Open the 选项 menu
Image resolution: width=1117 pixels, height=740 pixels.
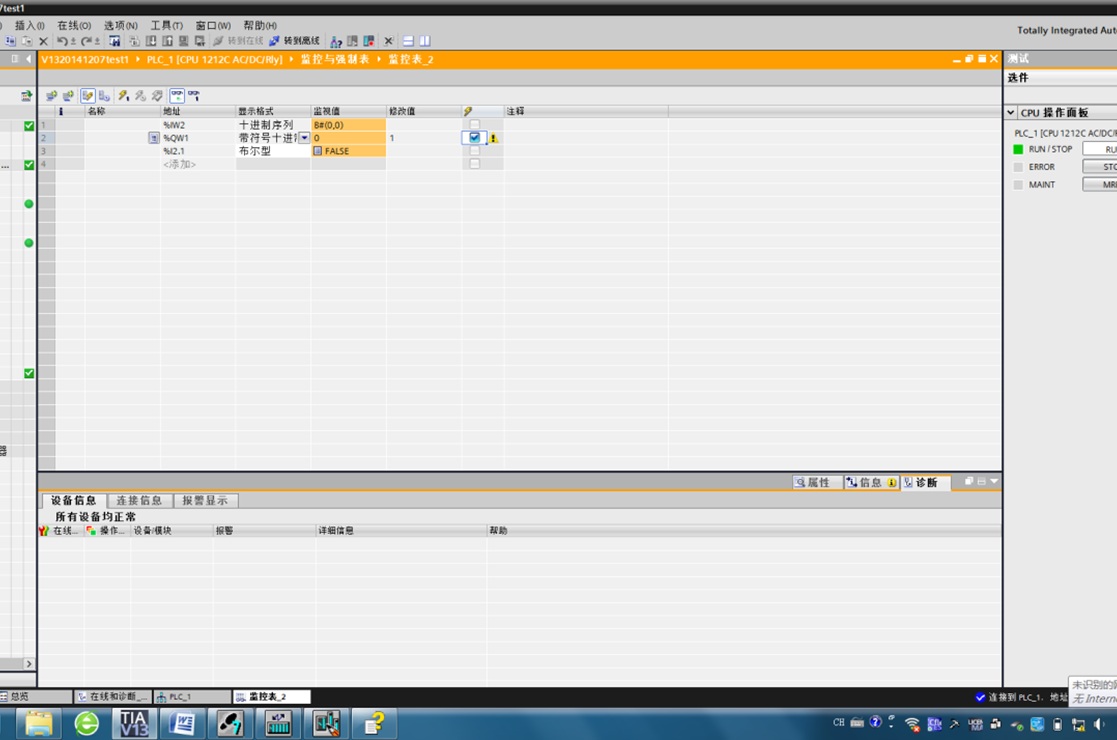pyautogui.click(x=121, y=26)
